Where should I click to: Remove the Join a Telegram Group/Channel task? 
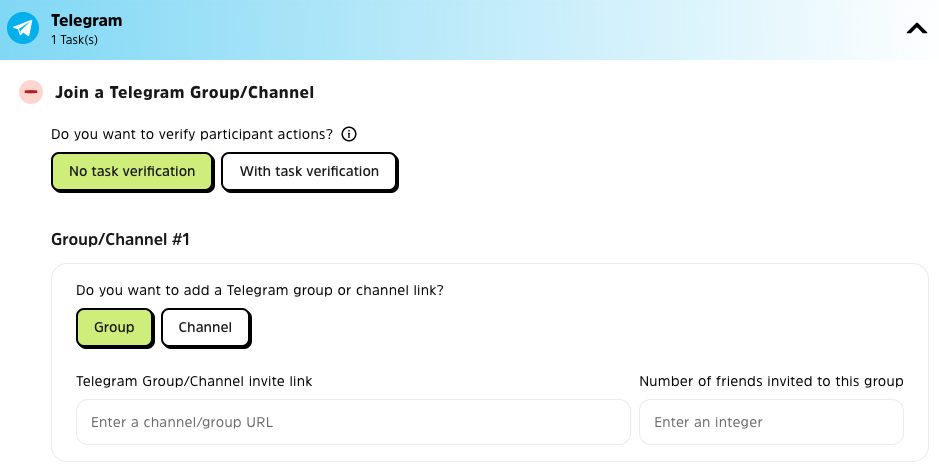[31, 92]
